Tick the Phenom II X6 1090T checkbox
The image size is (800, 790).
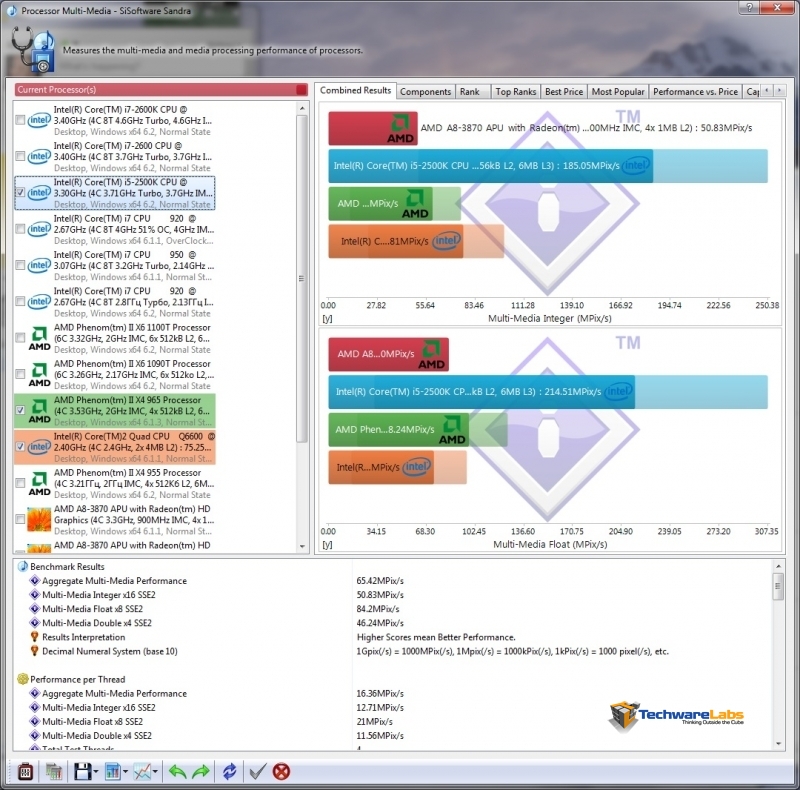(x=20, y=374)
